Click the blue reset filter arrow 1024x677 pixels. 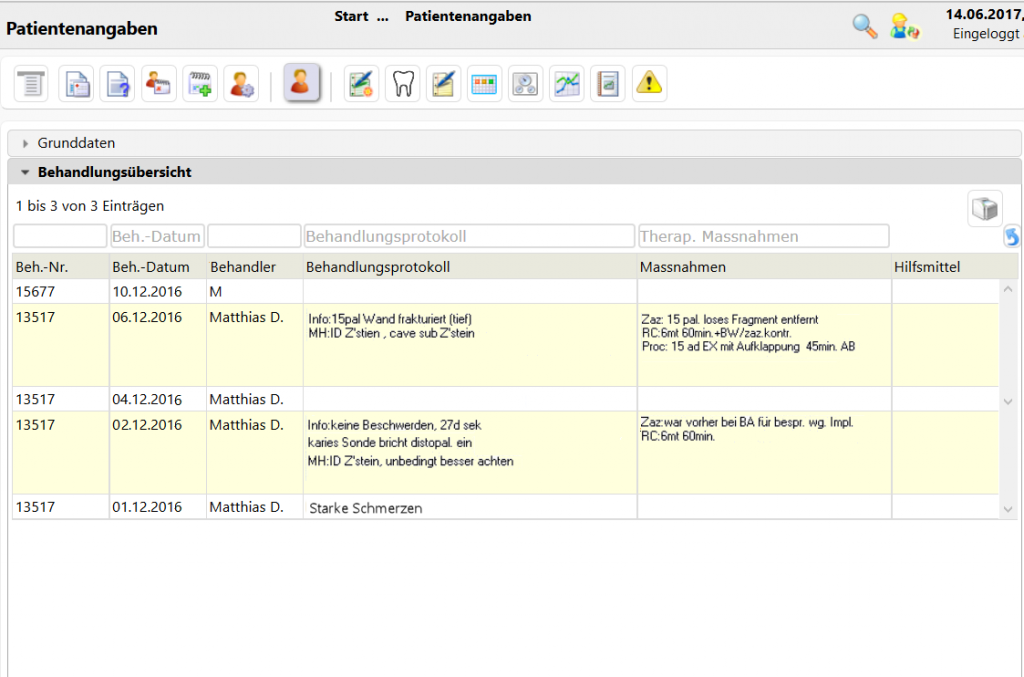tap(1012, 237)
